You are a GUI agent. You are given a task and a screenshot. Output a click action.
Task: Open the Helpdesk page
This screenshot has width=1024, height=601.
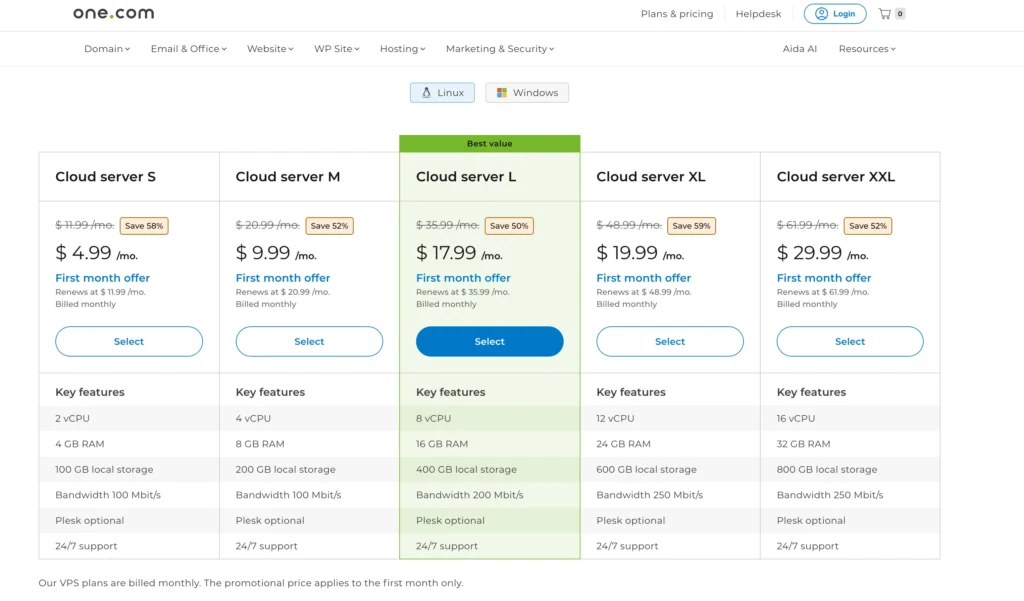click(x=757, y=14)
